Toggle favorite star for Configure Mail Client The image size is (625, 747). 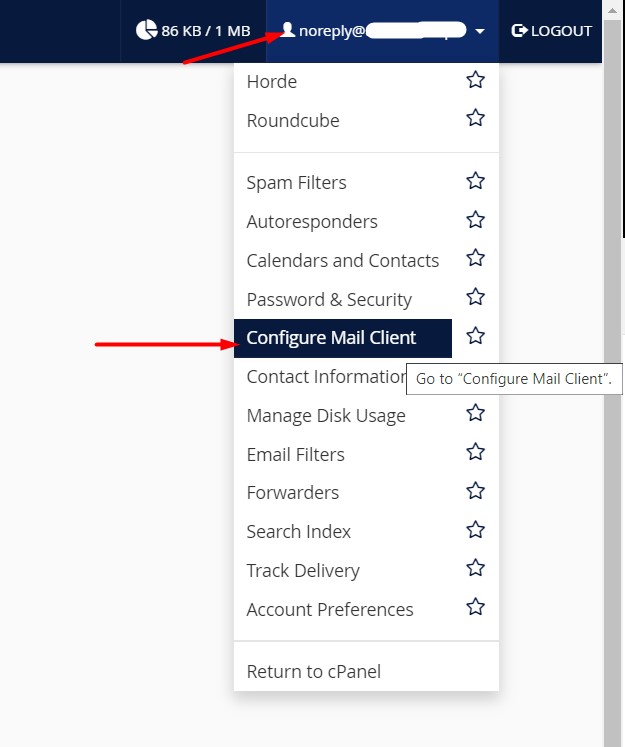[475, 336]
